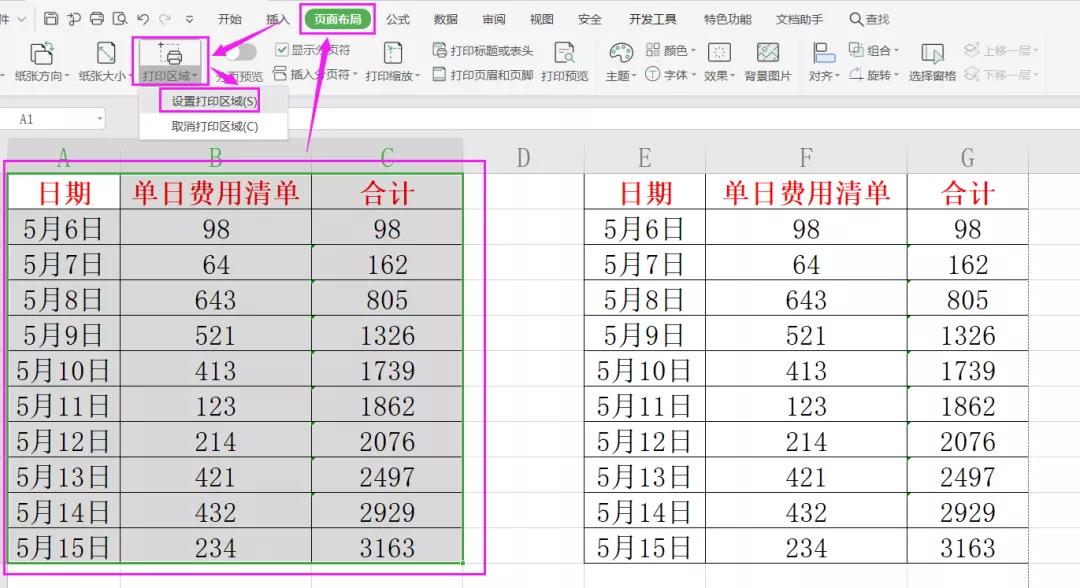
Task: Toggle the 分页预览 page break preview switch
Action: 240,52
